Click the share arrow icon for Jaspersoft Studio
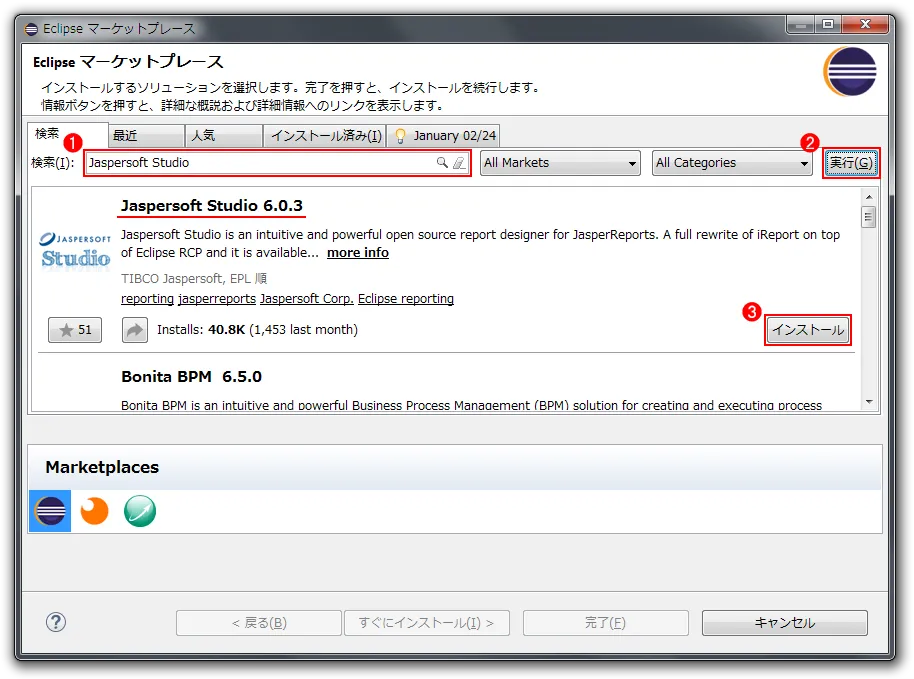 (135, 330)
